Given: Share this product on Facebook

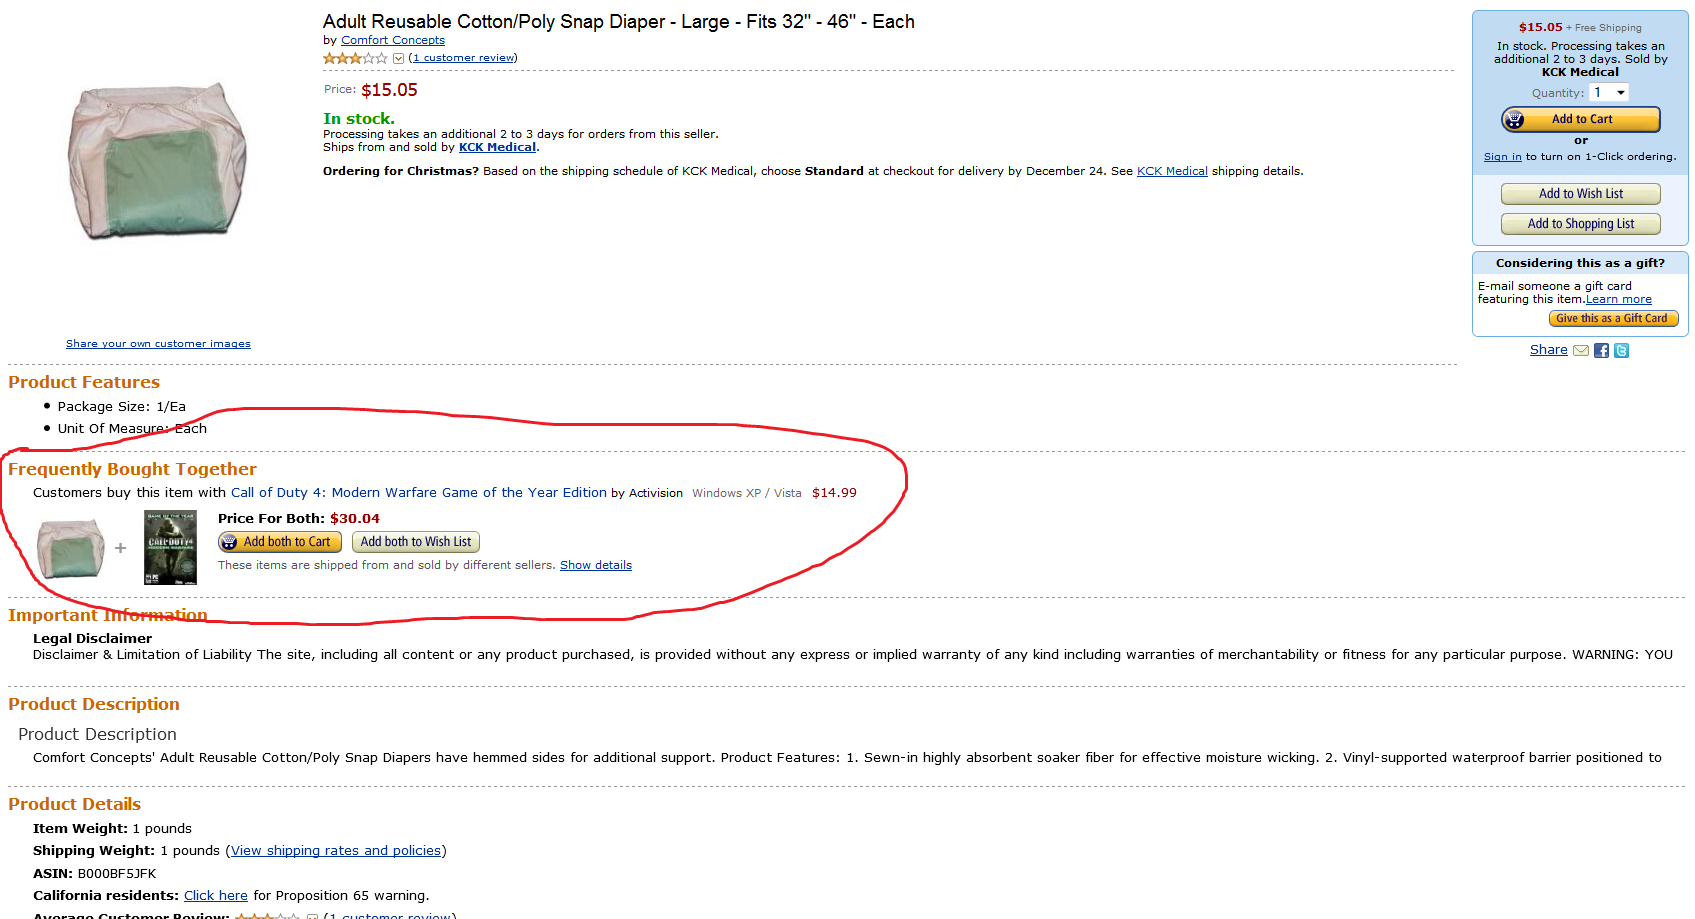Looking at the screenshot, I should click(1601, 350).
